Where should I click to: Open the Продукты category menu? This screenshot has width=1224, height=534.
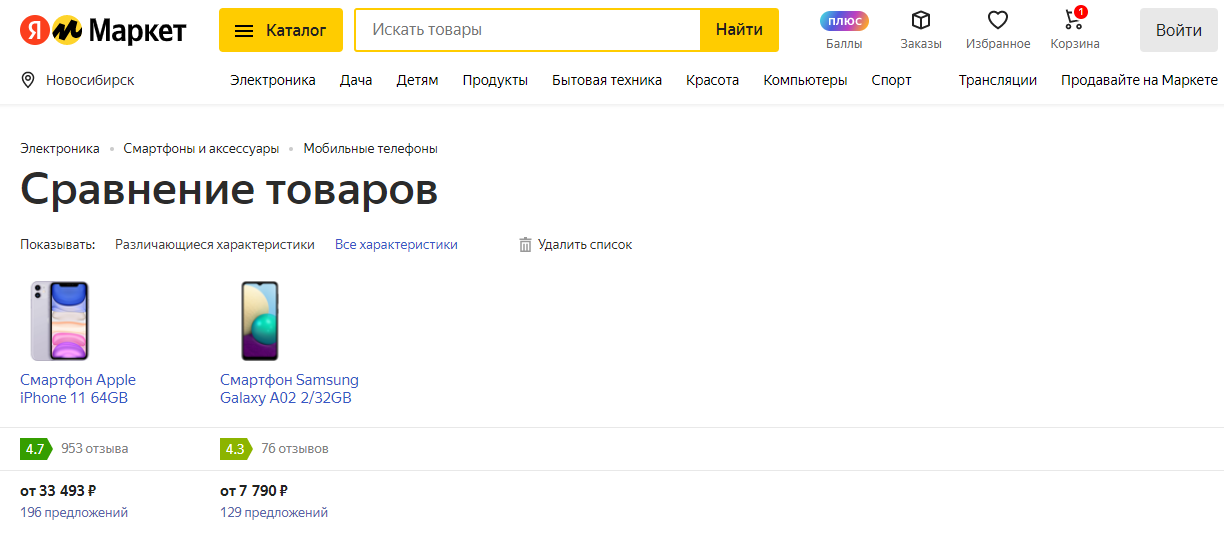tap(495, 80)
